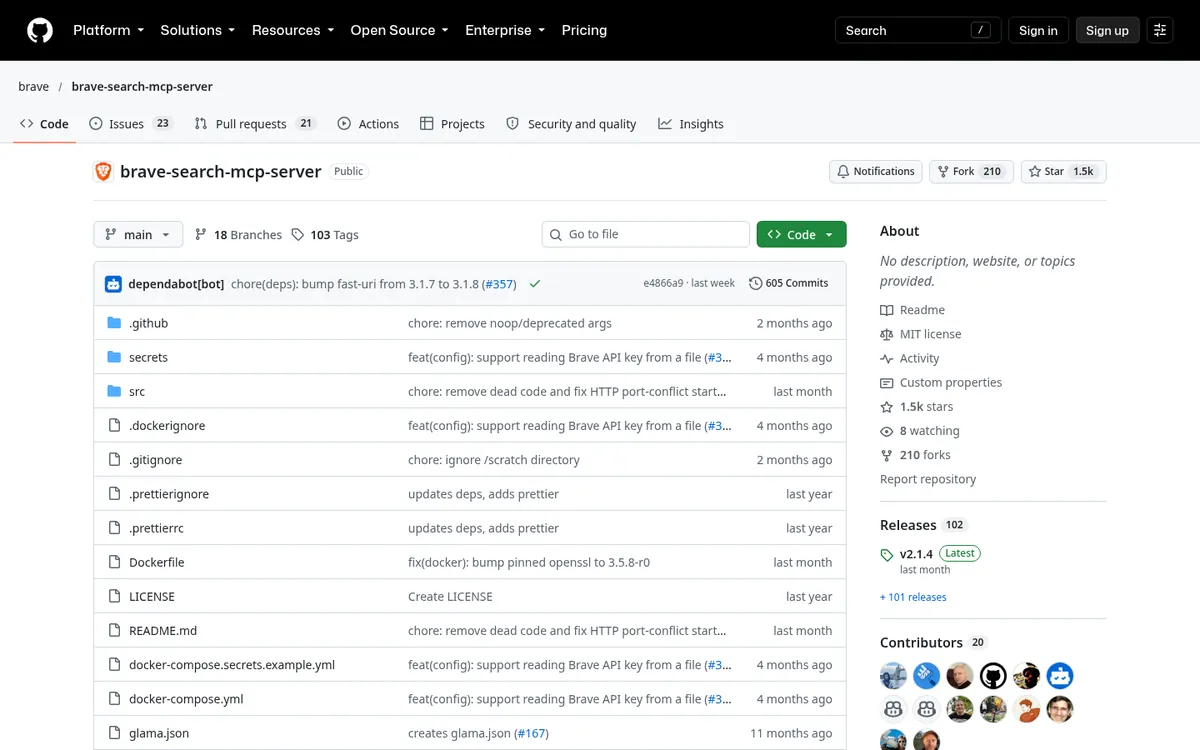Open the green Code dropdown button

point(801,234)
